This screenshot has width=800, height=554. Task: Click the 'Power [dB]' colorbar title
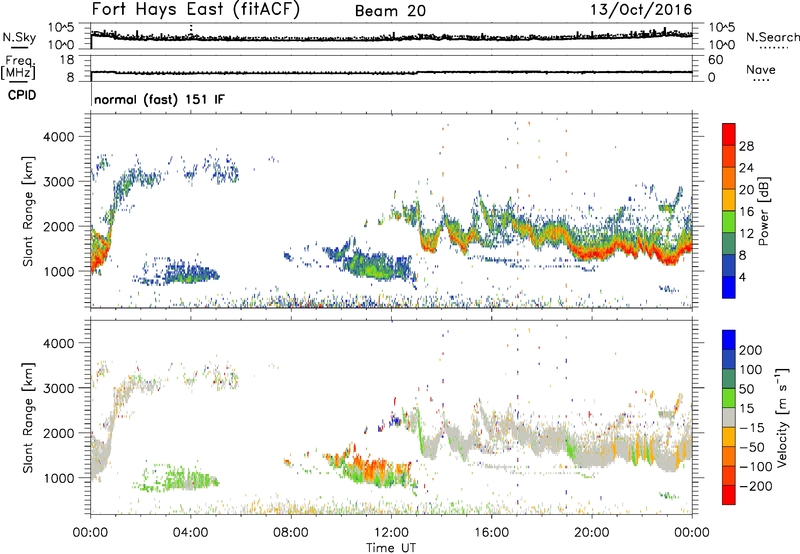763,211
